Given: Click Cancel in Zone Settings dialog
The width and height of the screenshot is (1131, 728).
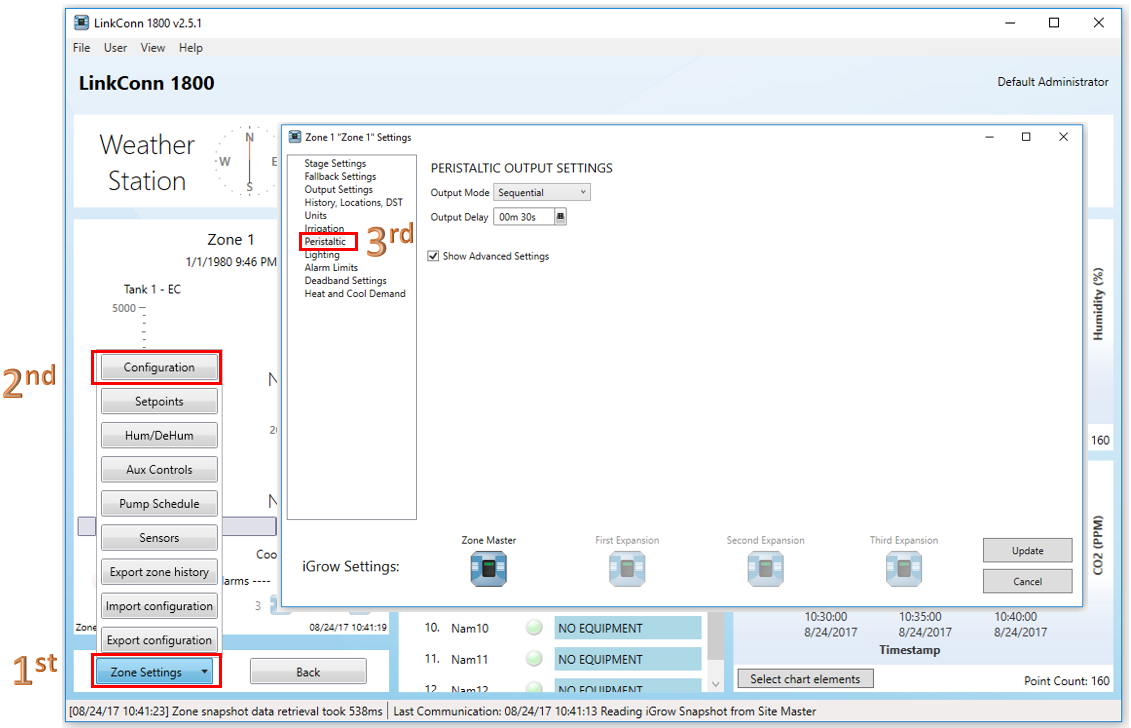Looking at the screenshot, I should (x=1027, y=582).
